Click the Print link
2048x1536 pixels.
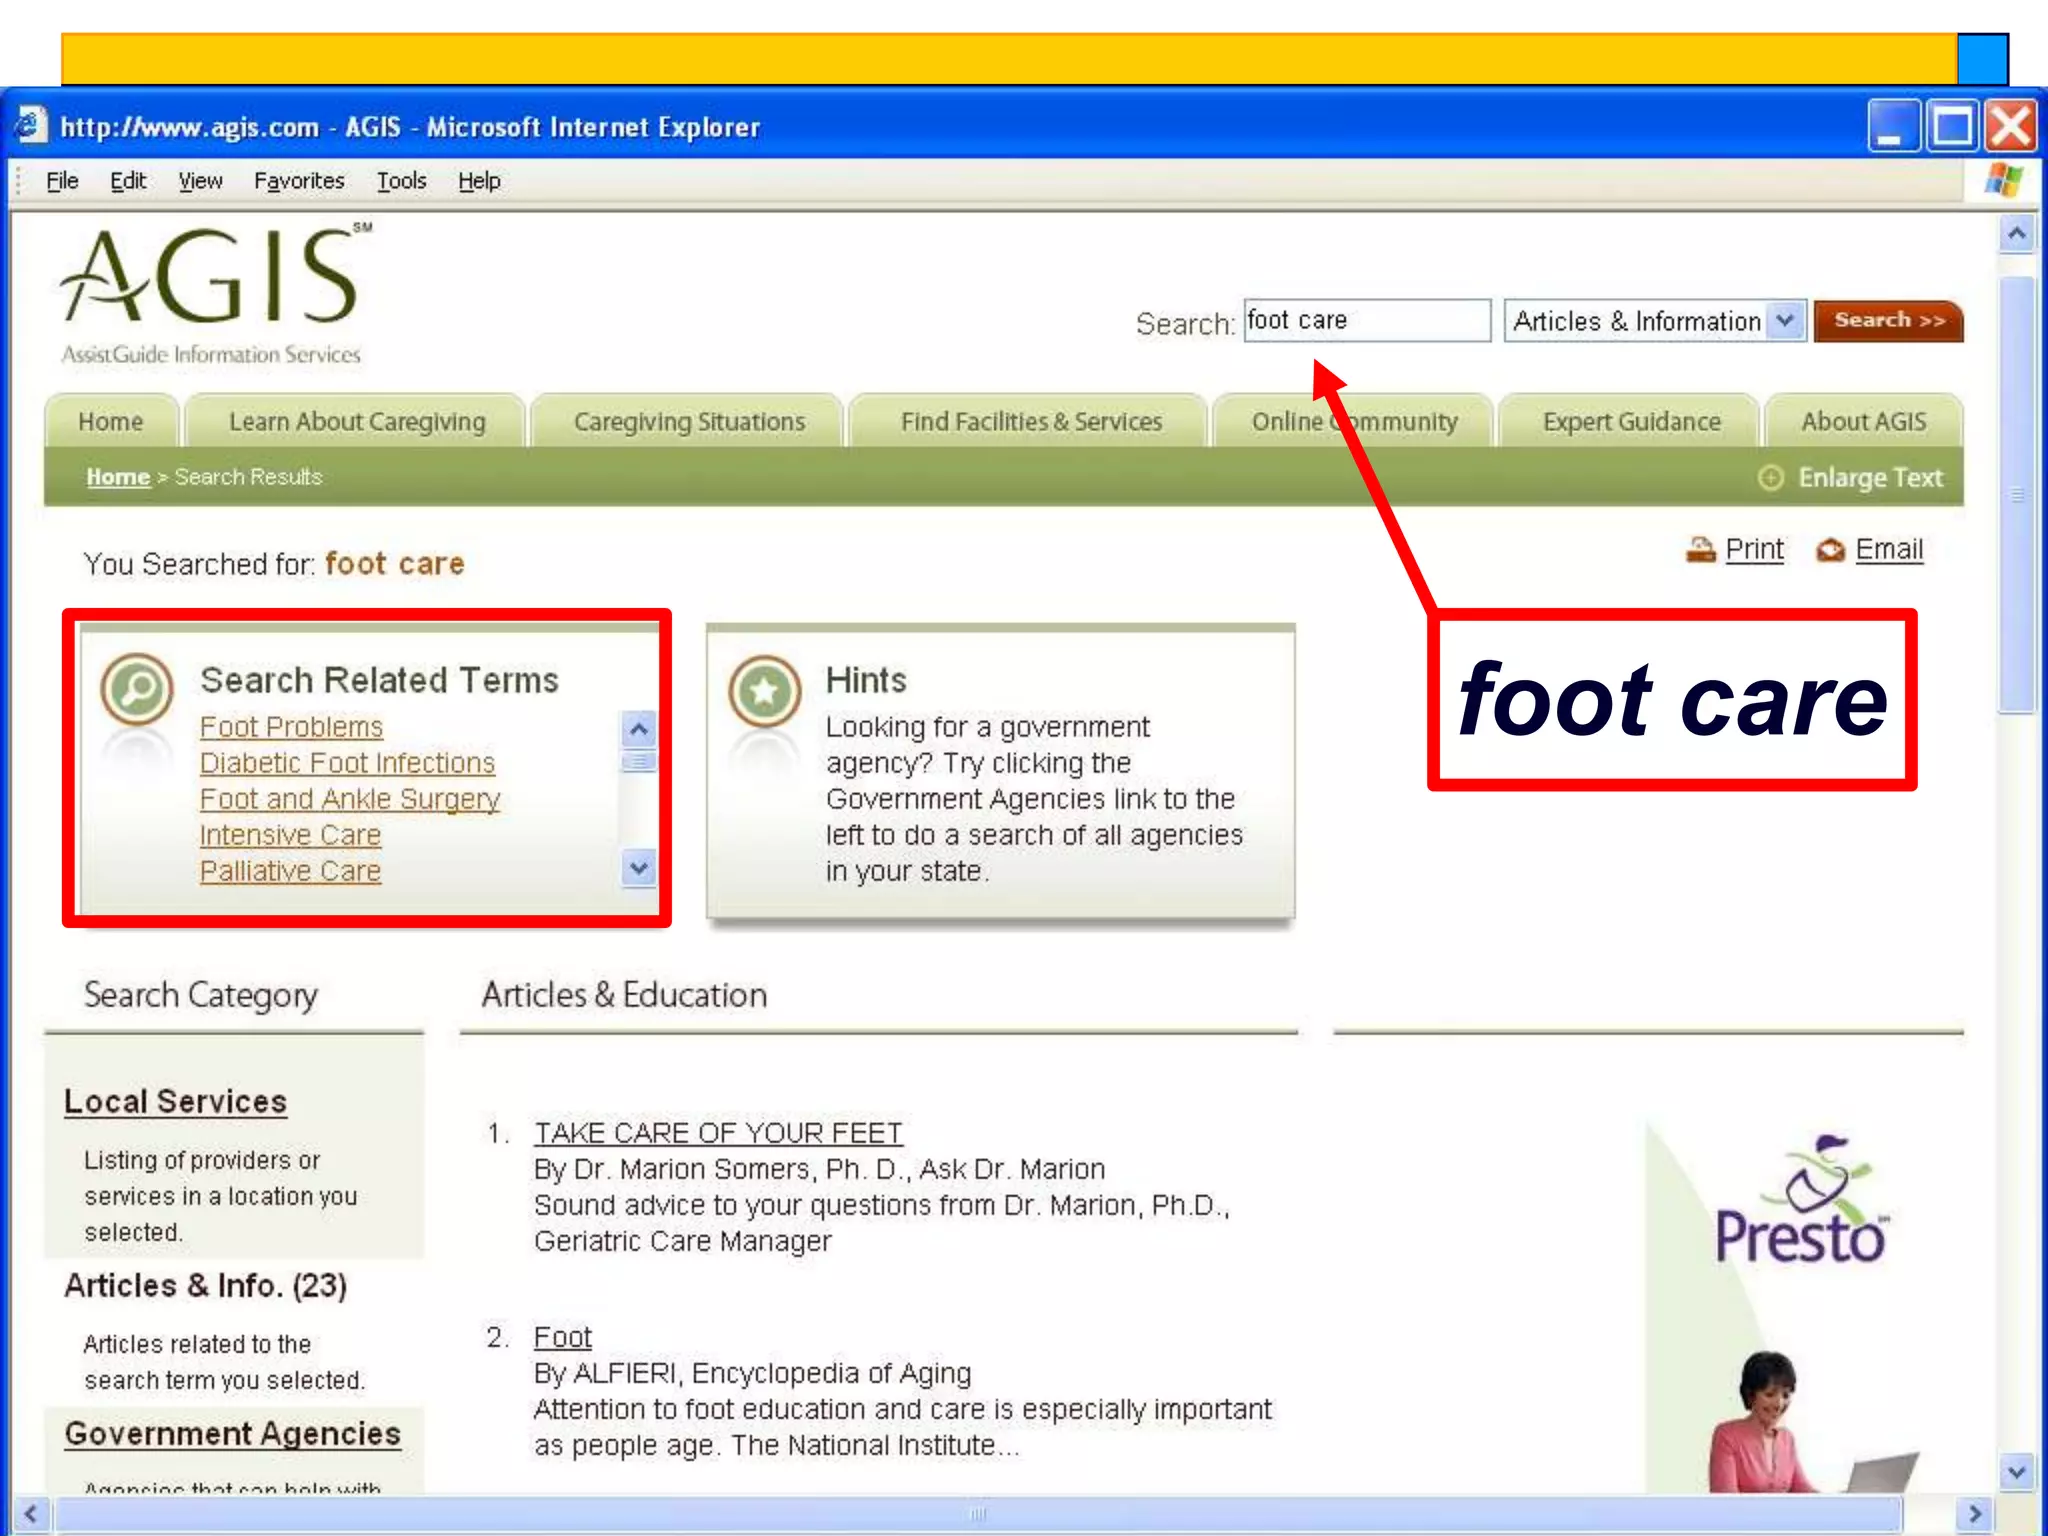pyautogui.click(x=1754, y=549)
